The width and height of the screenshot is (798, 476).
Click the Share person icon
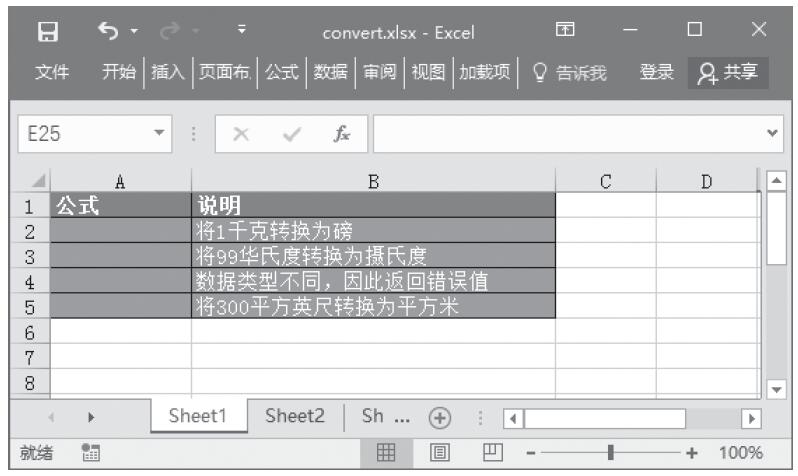pos(707,72)
